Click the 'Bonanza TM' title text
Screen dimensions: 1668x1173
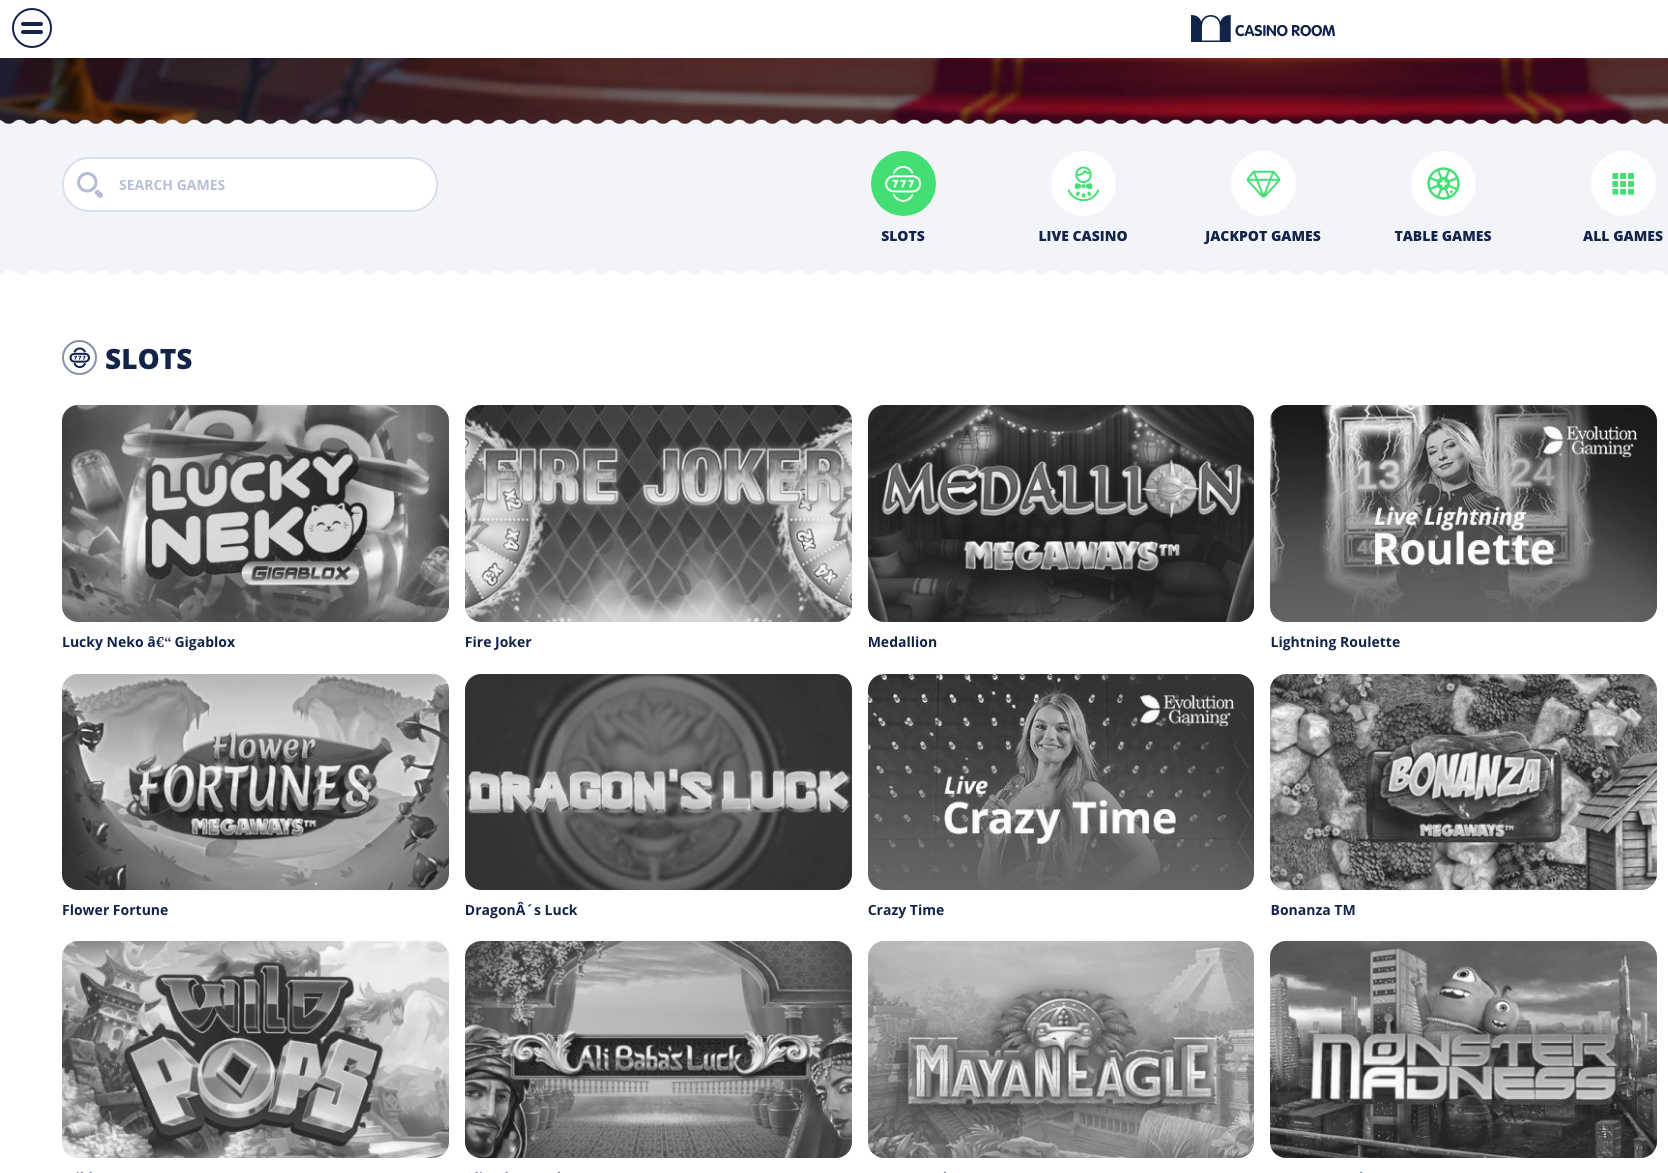point(1313,910)
